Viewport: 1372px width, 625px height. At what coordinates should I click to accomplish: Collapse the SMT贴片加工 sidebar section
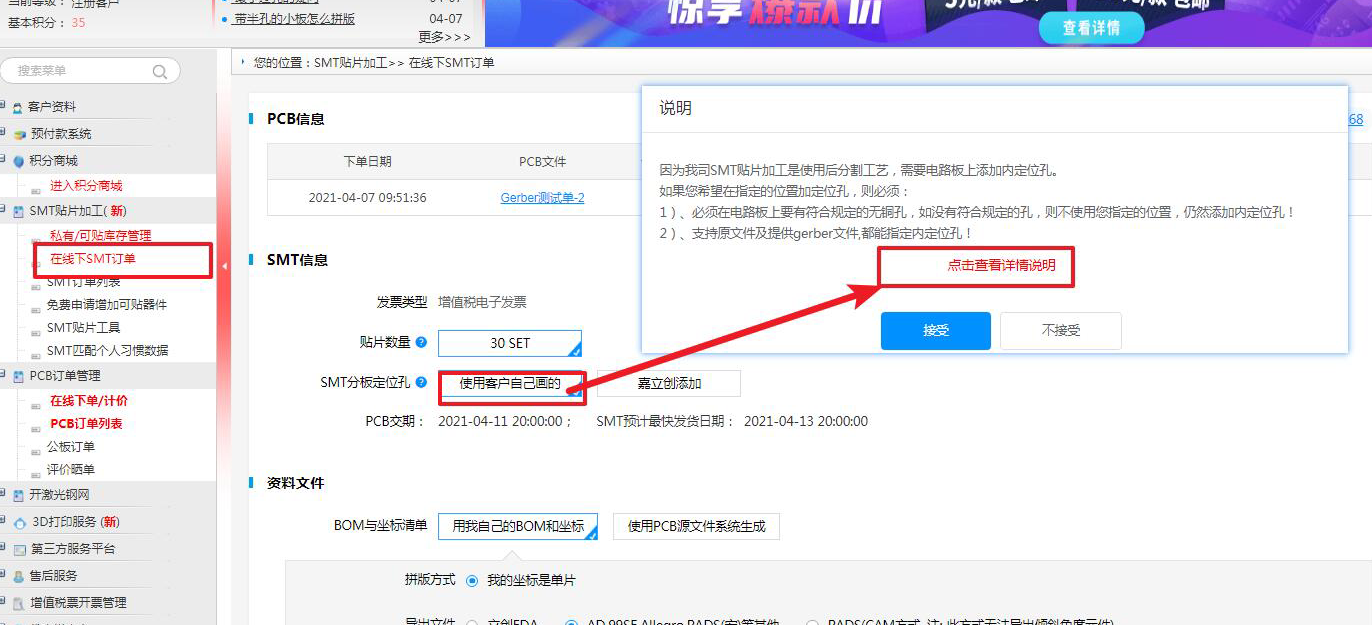click(4, 211)
